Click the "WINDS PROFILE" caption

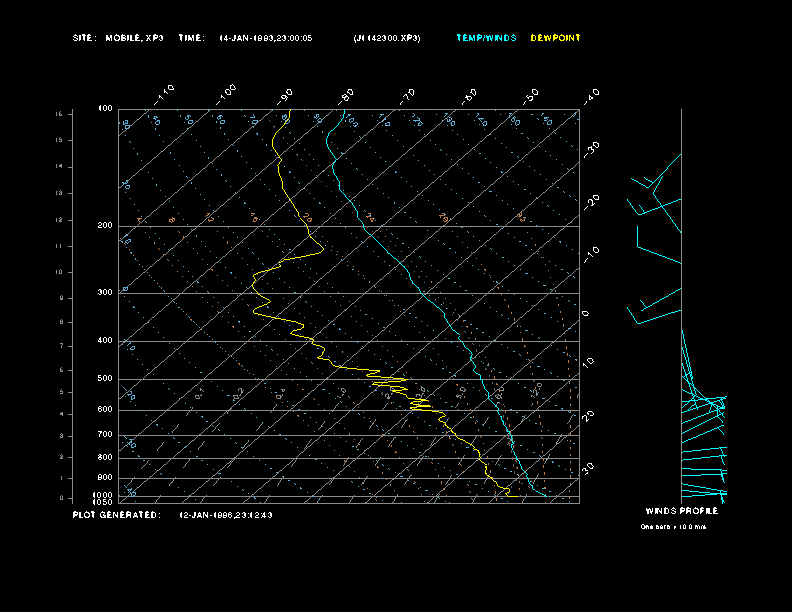coord(682,511)
